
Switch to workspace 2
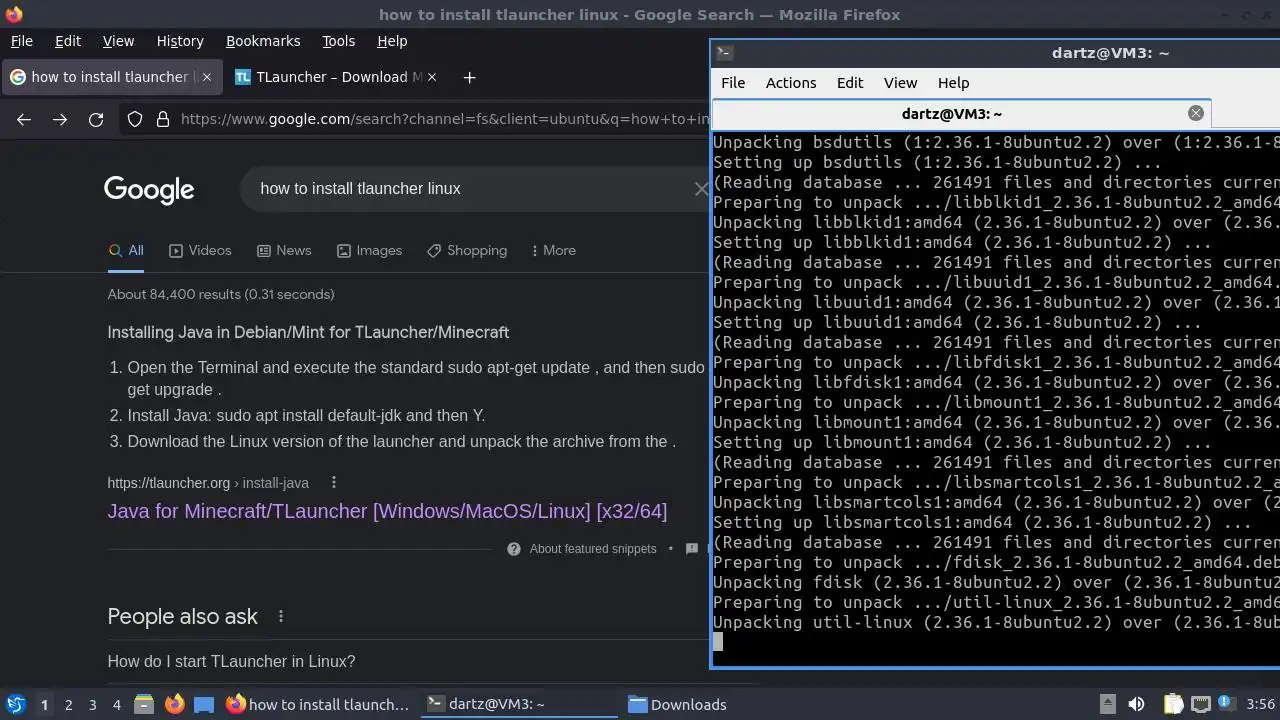68,705
